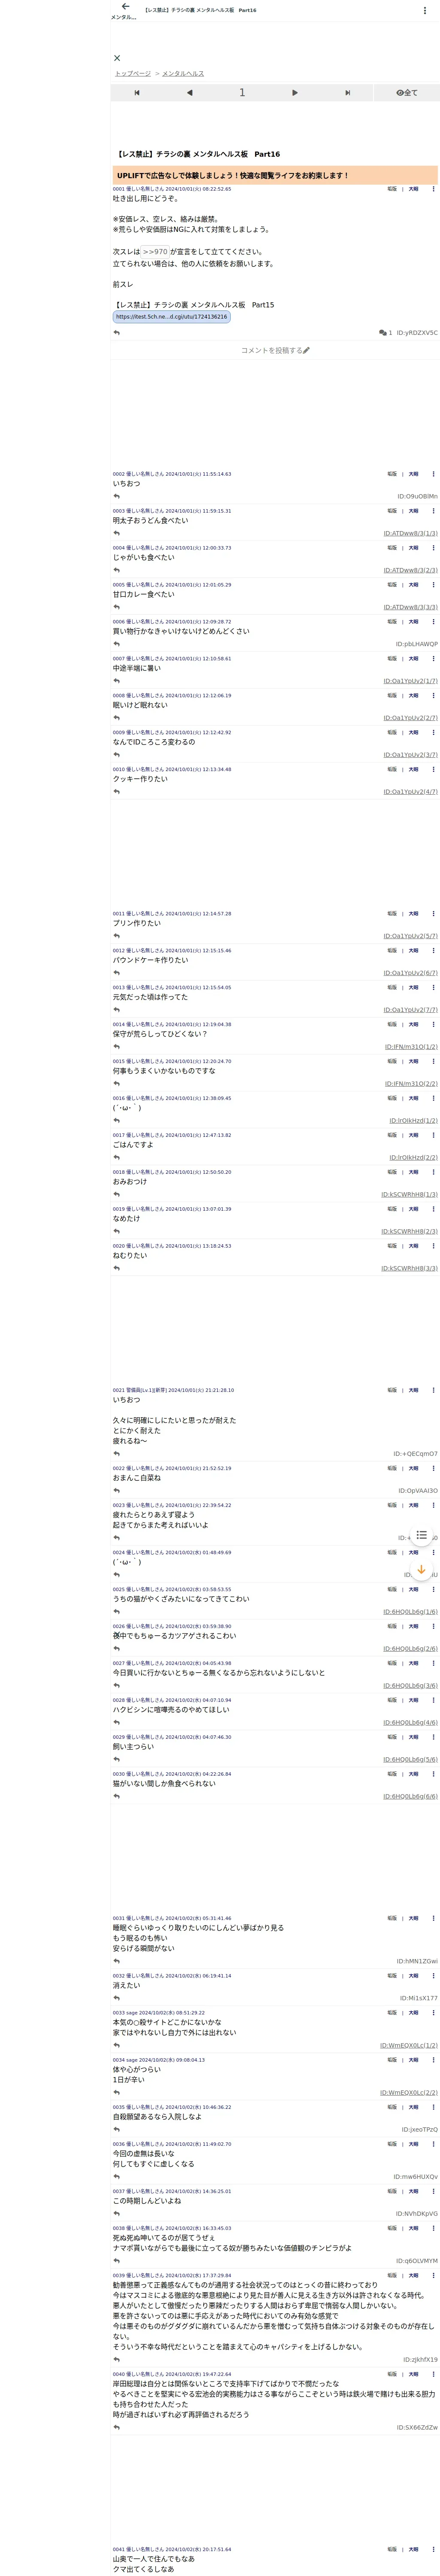The width and height of the screenshot is (440, 2576).
Task: Reply to post 0004 じゃがいも
Action: pos(117,571)
